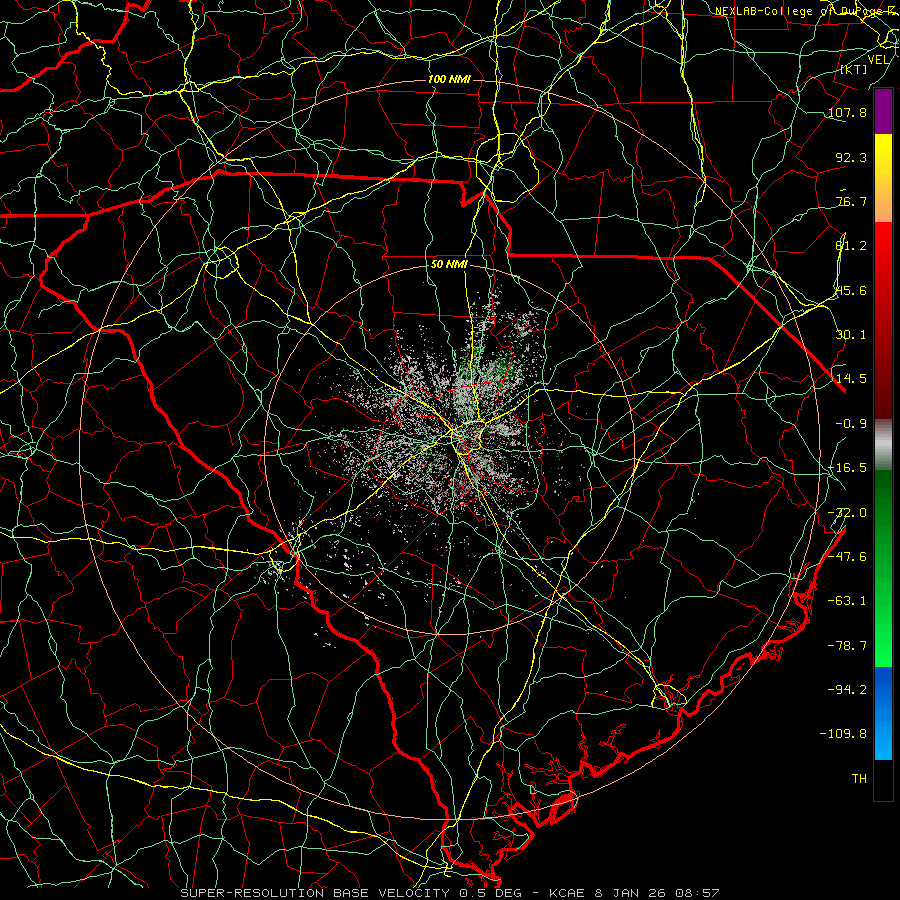Click the "50 NMI" range ring label
Viewport: 900px width, 900px height.
(449, 265)
